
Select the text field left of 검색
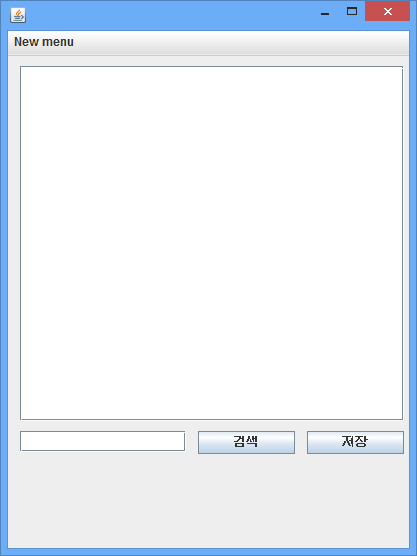tap(102, 441)
